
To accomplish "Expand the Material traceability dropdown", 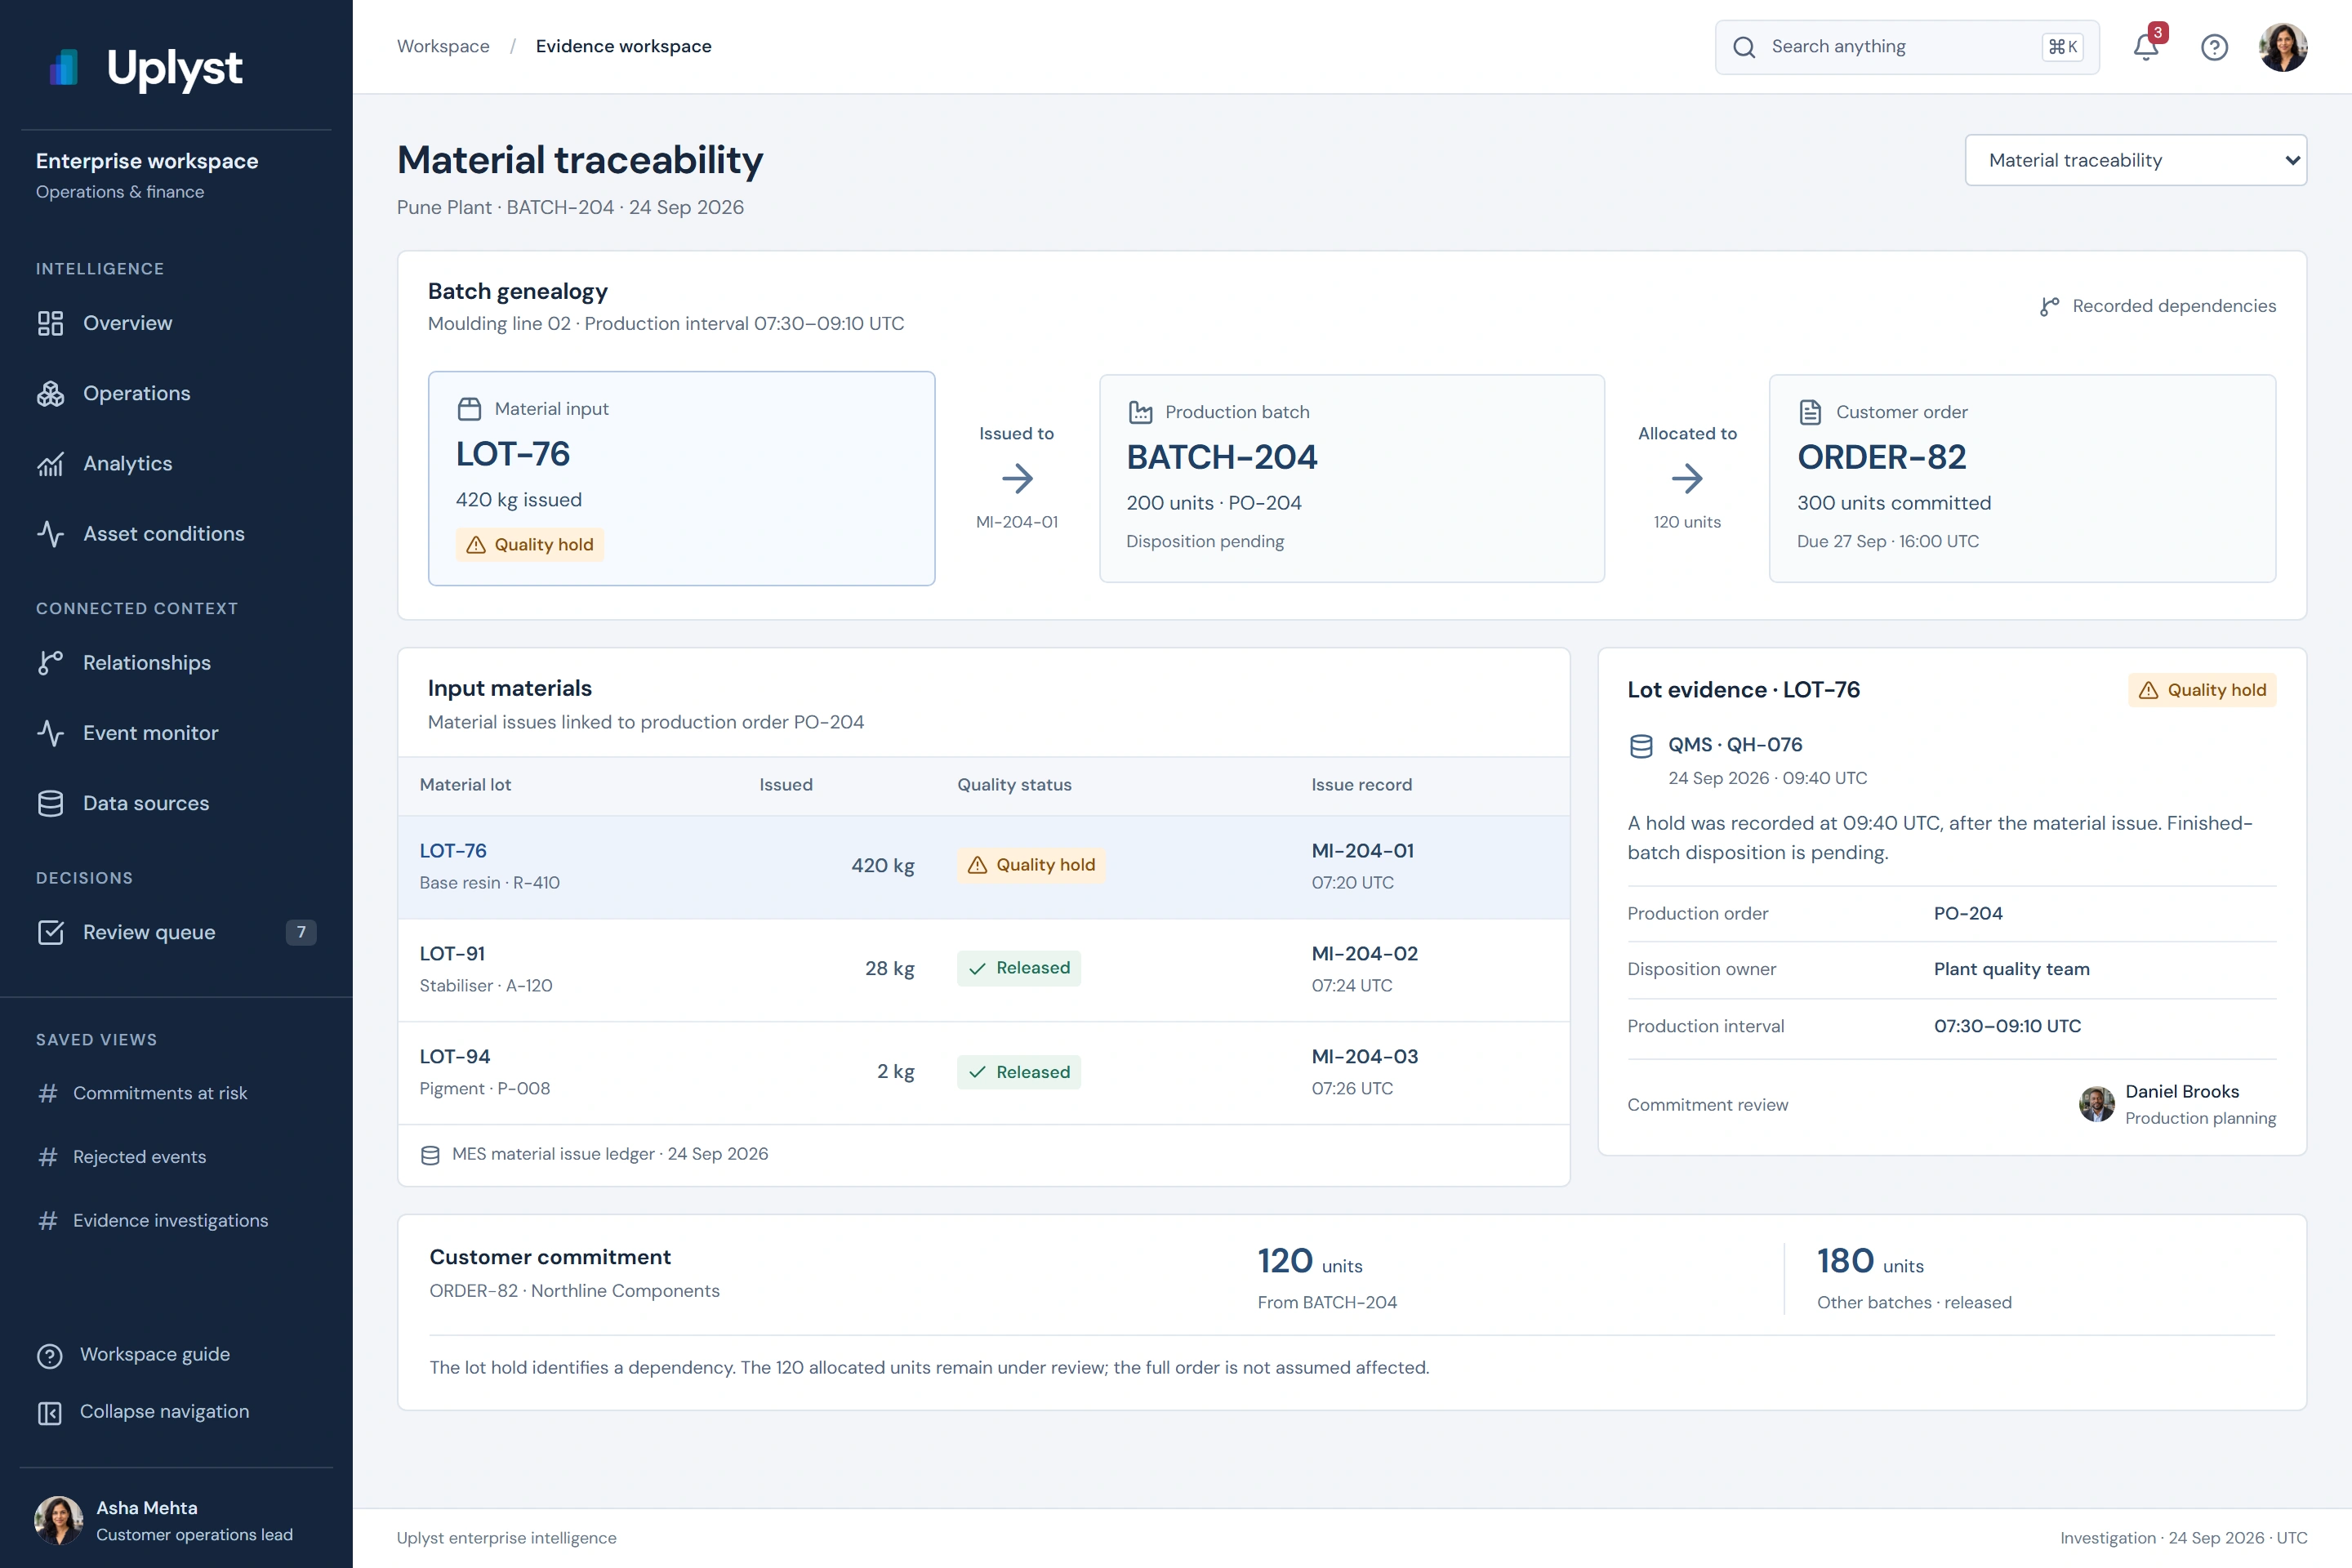I will pos(2135,160).
